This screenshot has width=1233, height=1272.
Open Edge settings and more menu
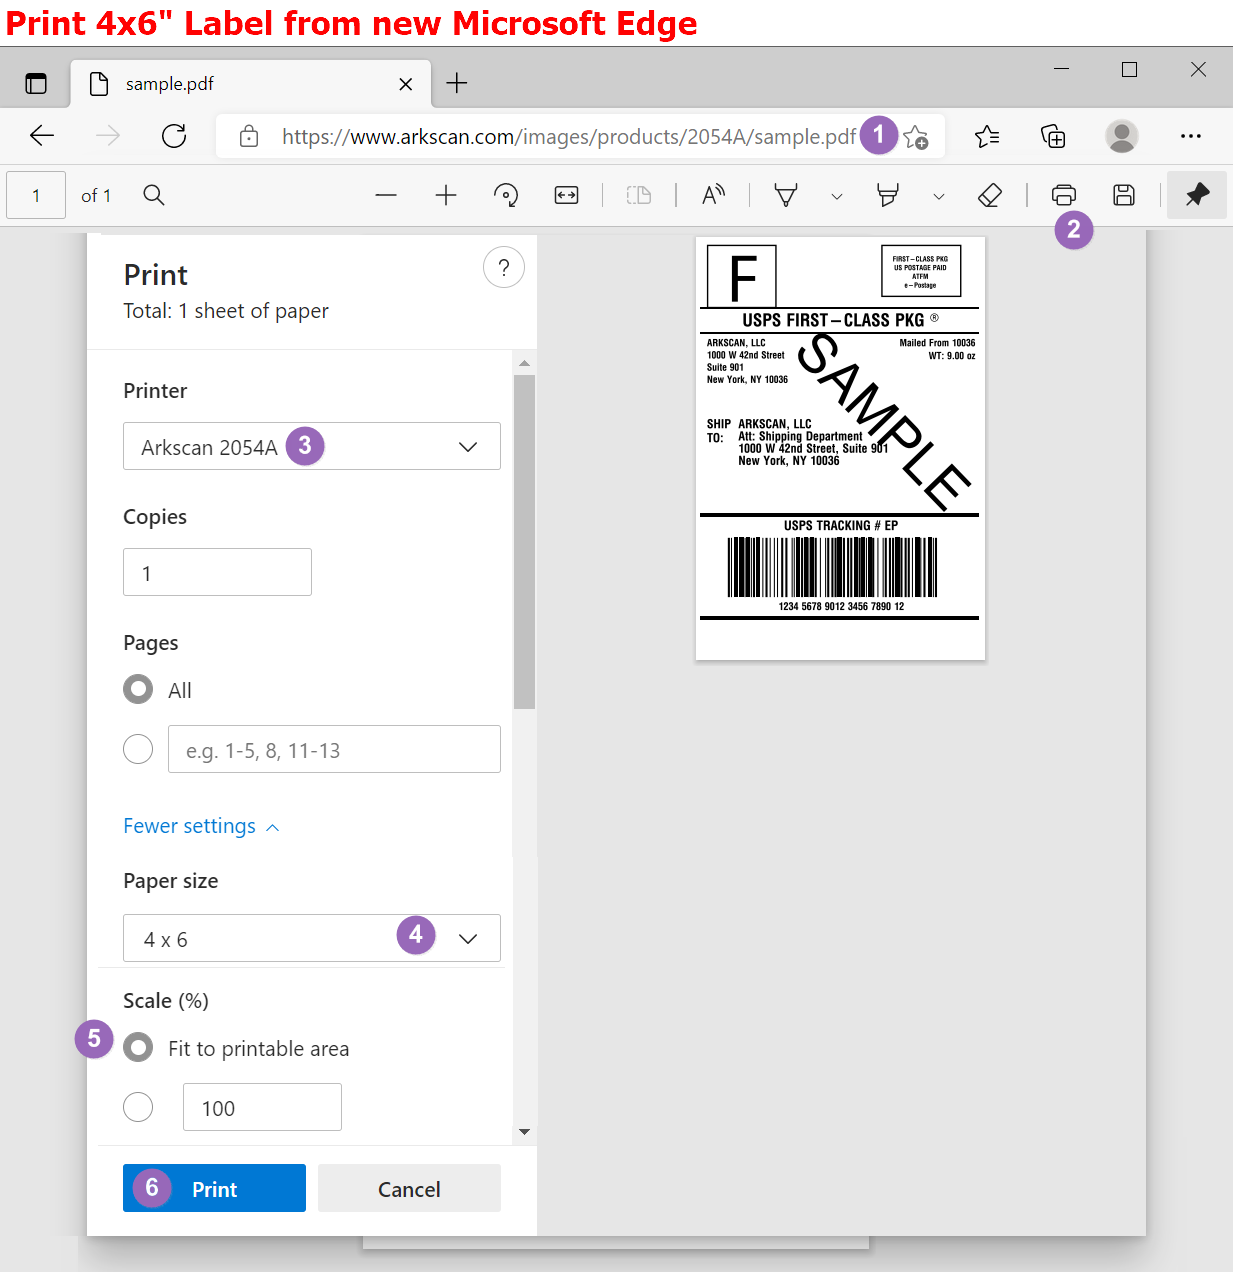pyautogui.click(x=1190, y=136)
